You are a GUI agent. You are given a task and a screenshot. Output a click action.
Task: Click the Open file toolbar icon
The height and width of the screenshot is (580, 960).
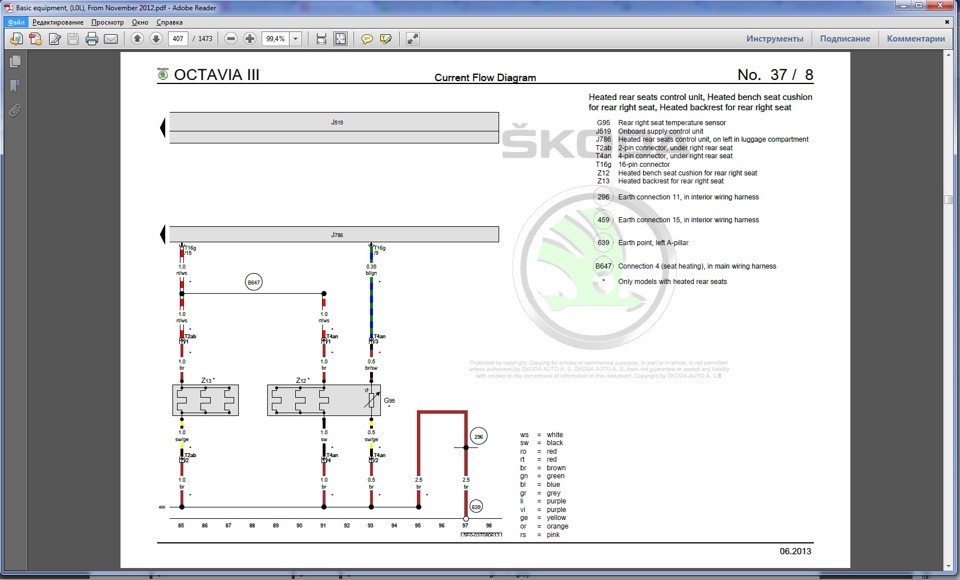(x=16, y=39)
